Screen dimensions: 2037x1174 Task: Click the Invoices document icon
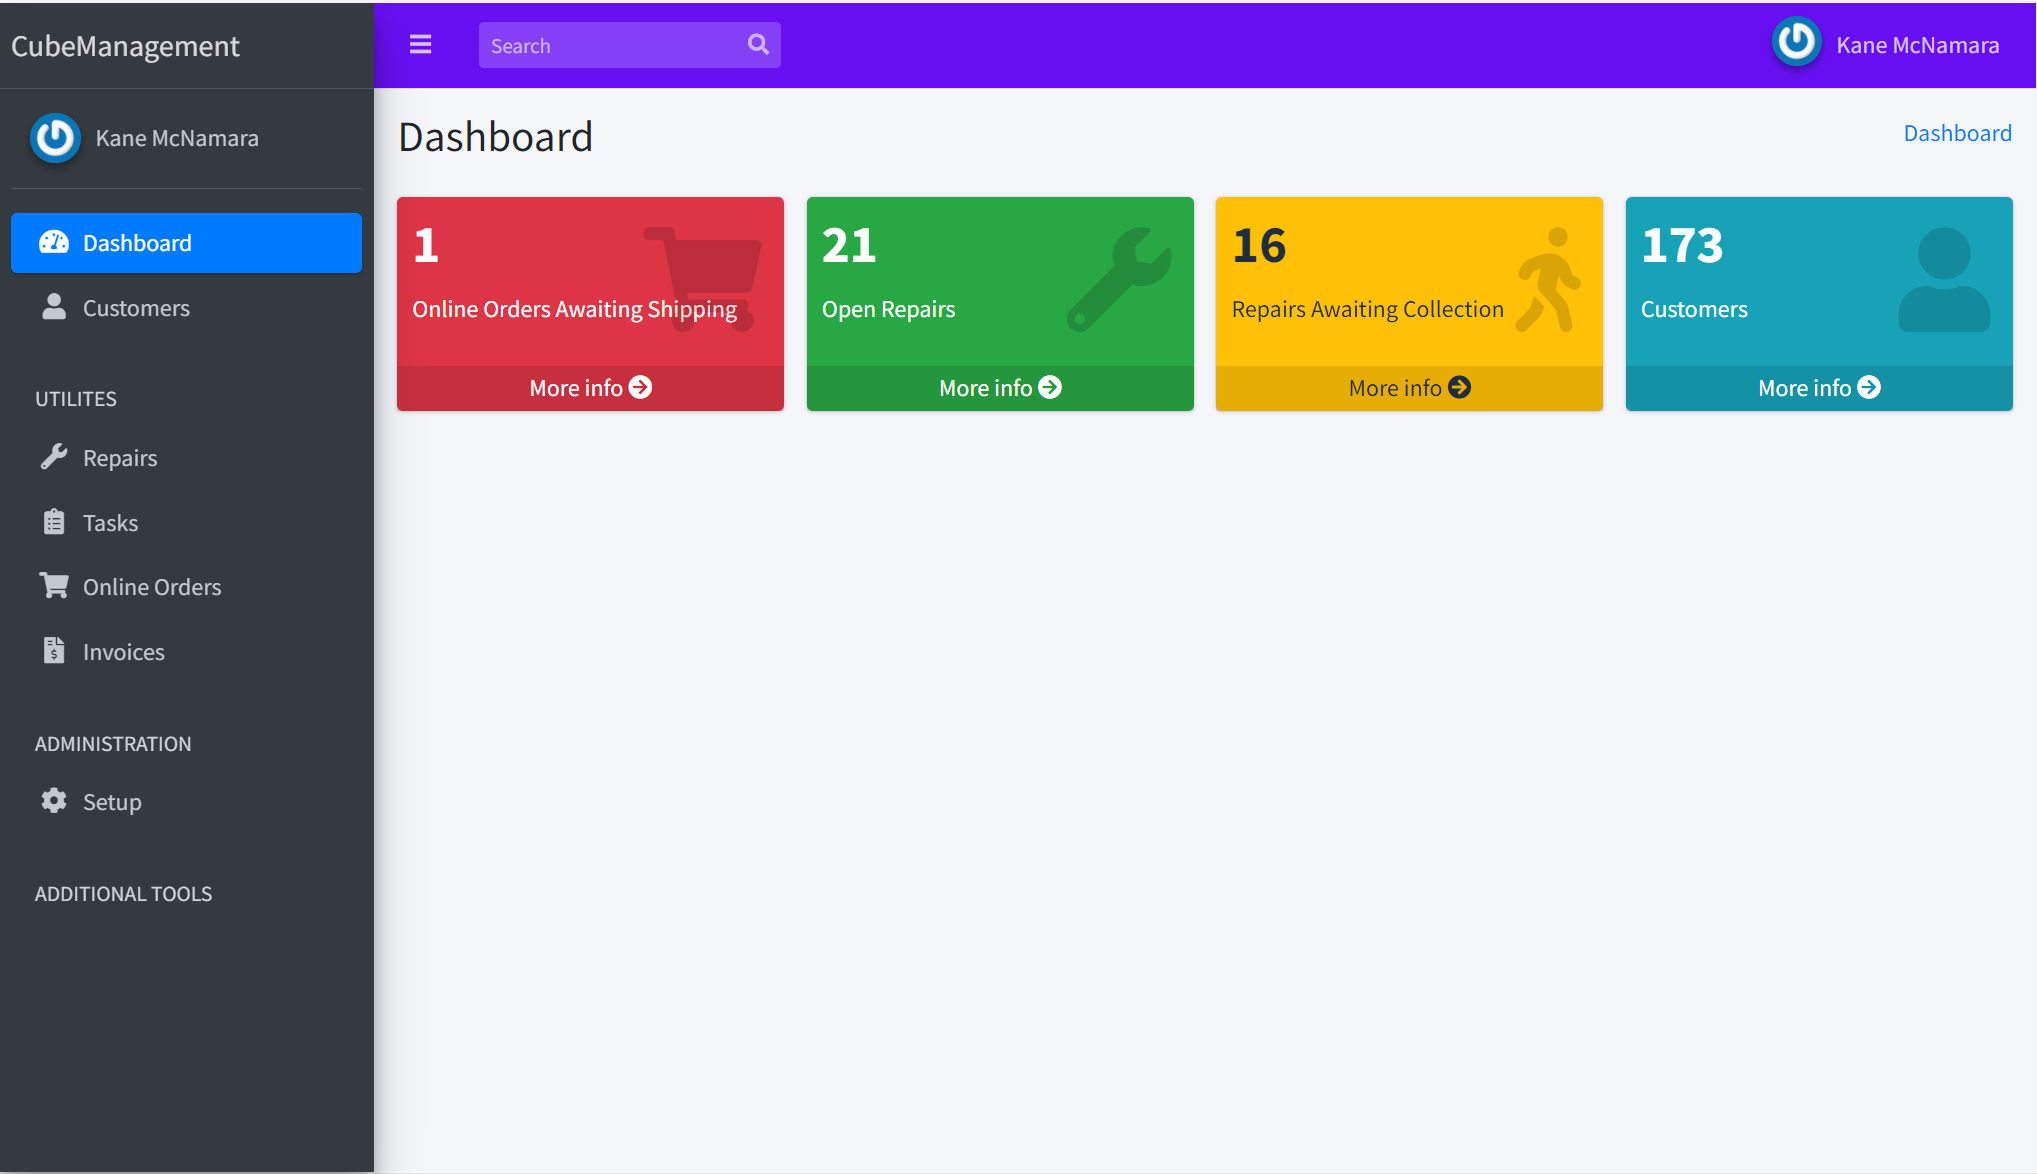tap(54, 651)
